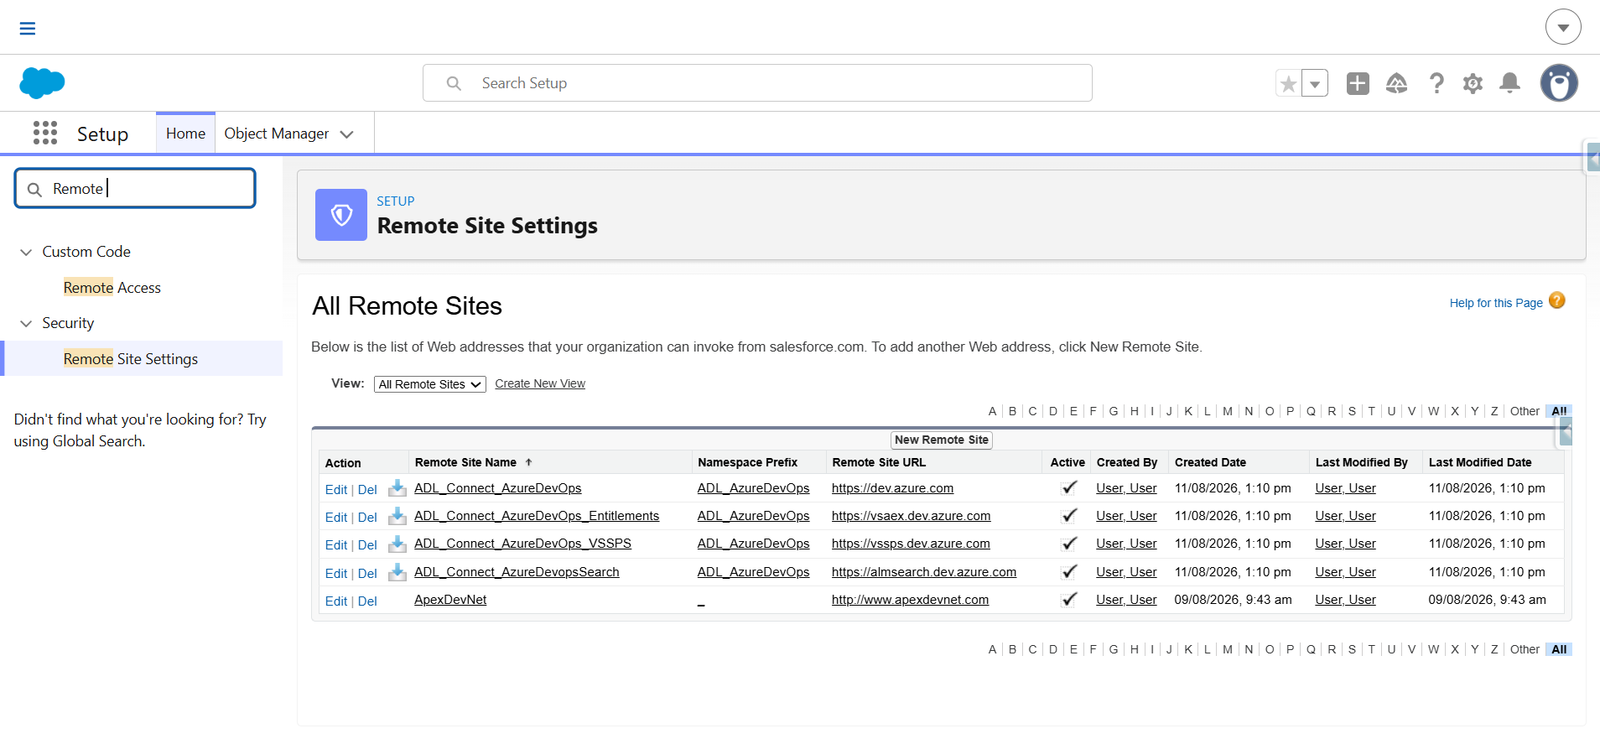1600x740 pixels.
Task: Select Remote Access in the sidebar
Action: pyautogui.click(x=112, y=288)
